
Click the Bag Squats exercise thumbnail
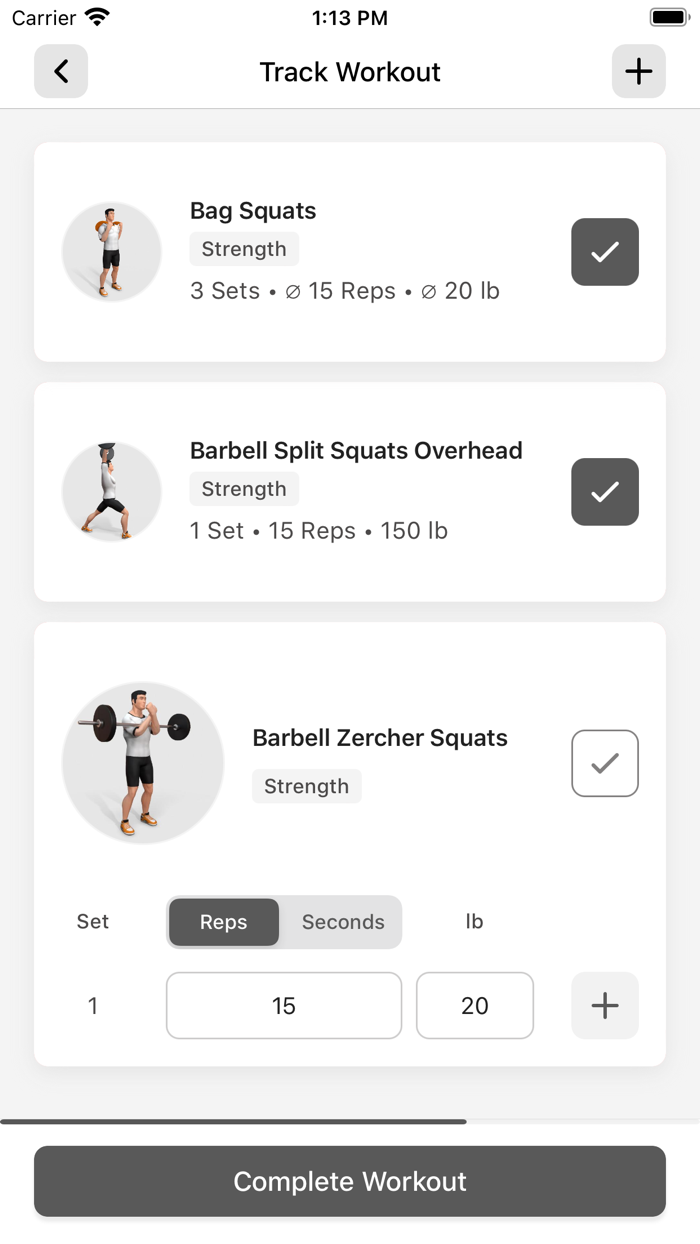click(x=111, y=251)
